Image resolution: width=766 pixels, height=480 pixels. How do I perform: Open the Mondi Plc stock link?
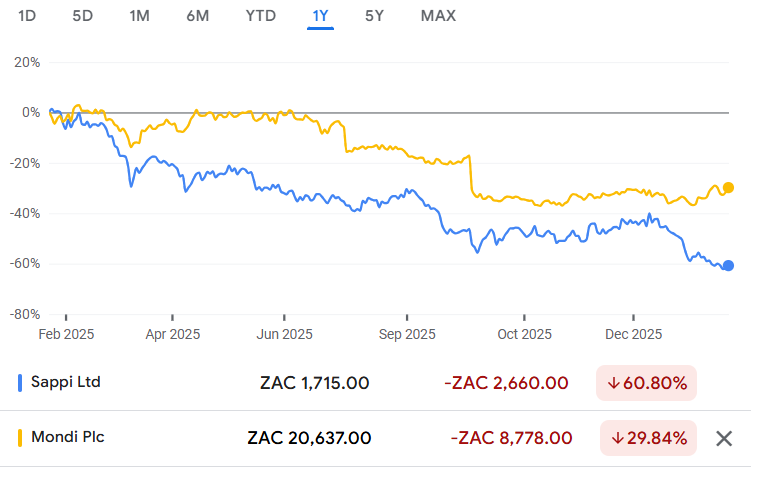[68, 438]
